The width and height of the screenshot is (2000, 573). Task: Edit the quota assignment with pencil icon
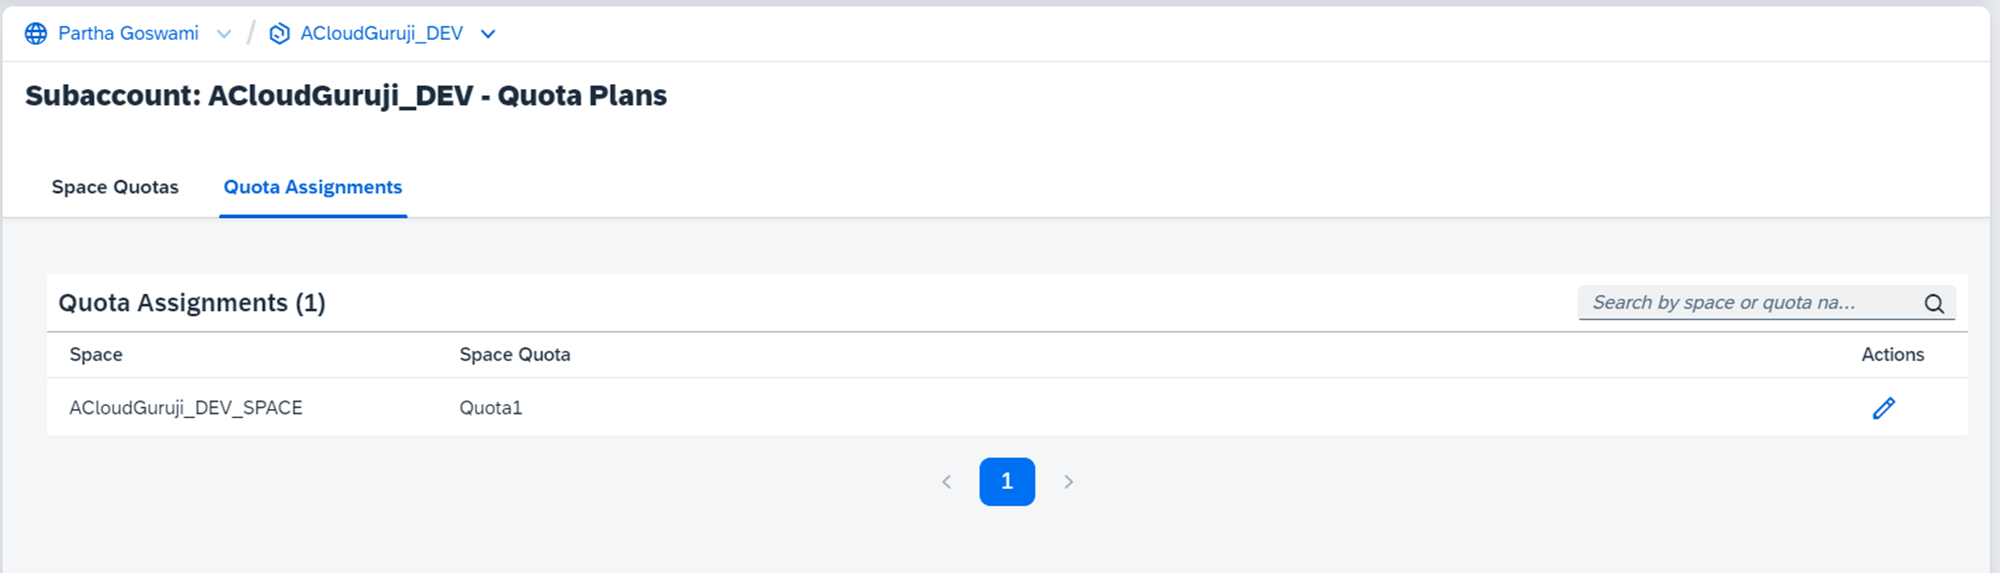point(1883,408)
